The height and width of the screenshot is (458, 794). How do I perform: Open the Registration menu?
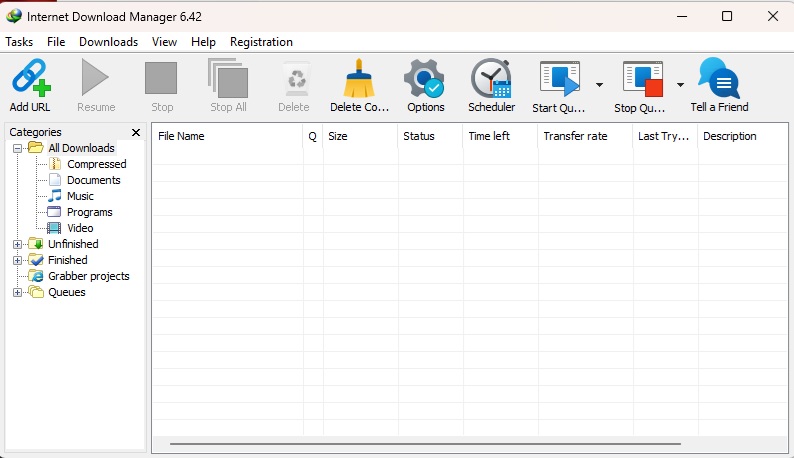[261, 42]
